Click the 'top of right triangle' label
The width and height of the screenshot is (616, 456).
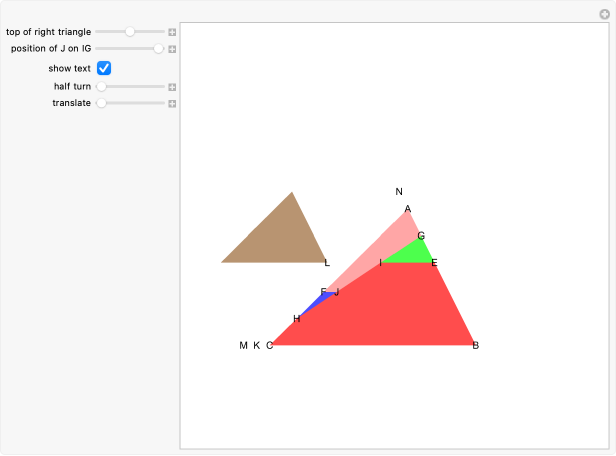pyautogui.click(x=48, y=32)
